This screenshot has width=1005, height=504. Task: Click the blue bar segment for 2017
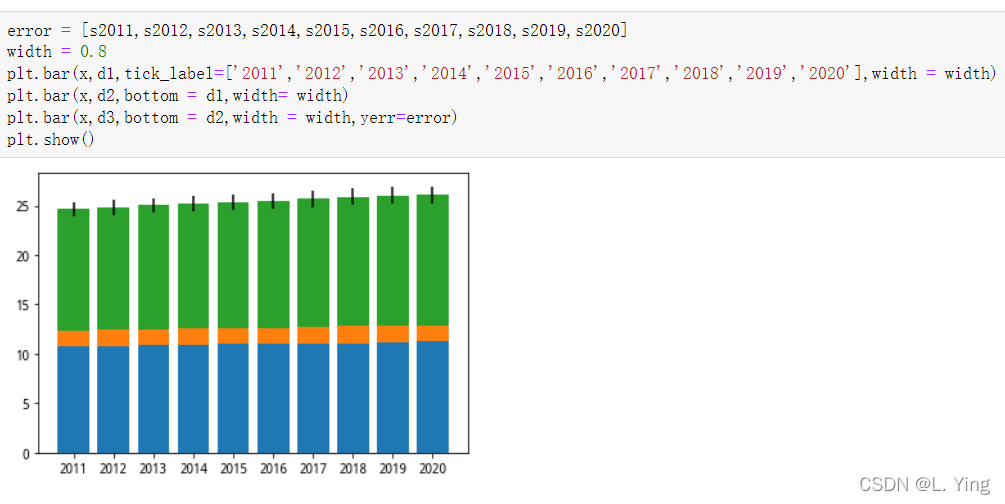[313, 398]
